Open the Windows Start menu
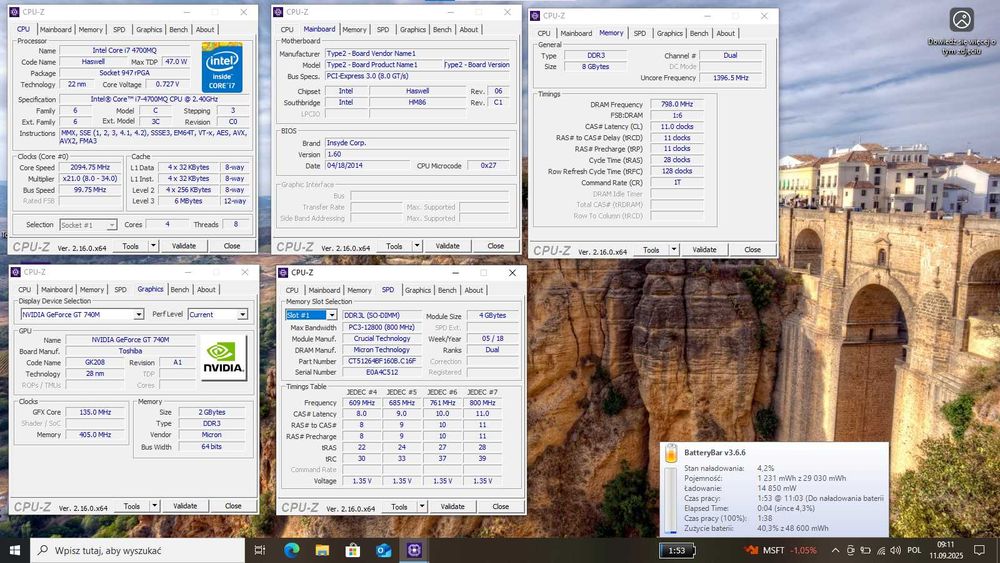1000x563 pixels. (15, 550)
